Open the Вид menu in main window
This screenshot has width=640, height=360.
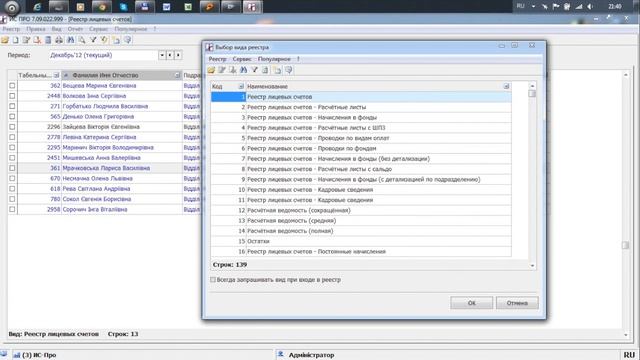pos(56,29)
